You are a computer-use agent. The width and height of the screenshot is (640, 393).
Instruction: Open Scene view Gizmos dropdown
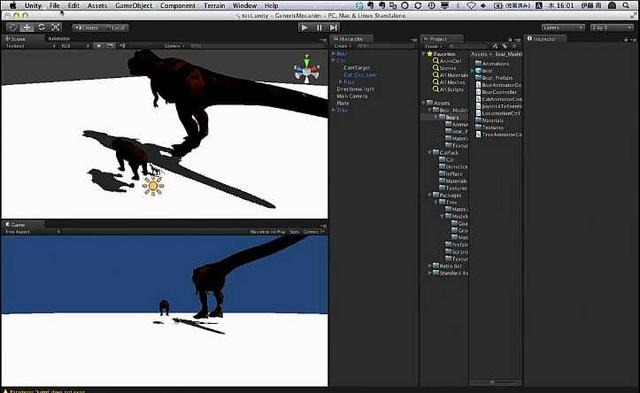click(174, 46)
